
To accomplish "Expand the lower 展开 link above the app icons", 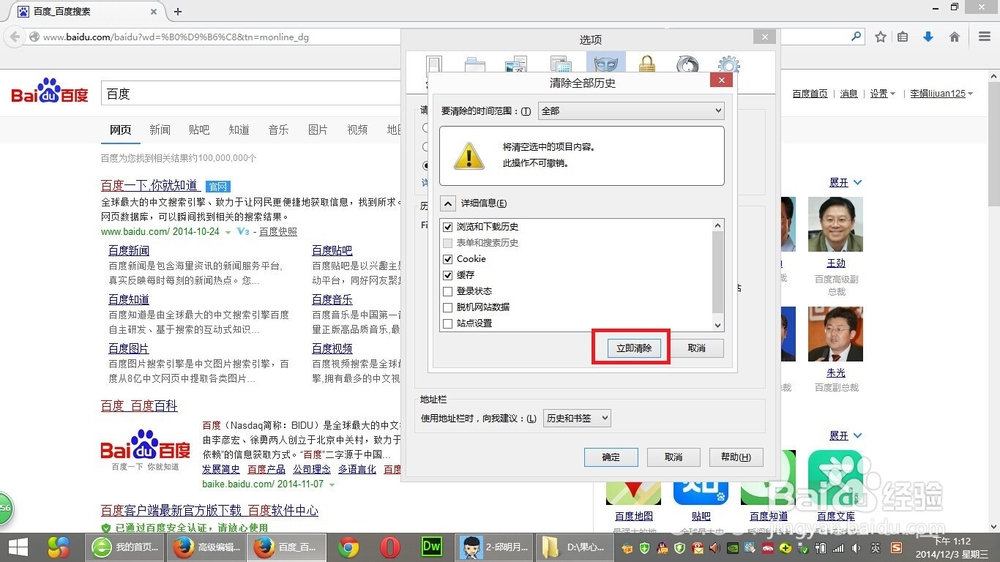I will [x=845, y=436].
